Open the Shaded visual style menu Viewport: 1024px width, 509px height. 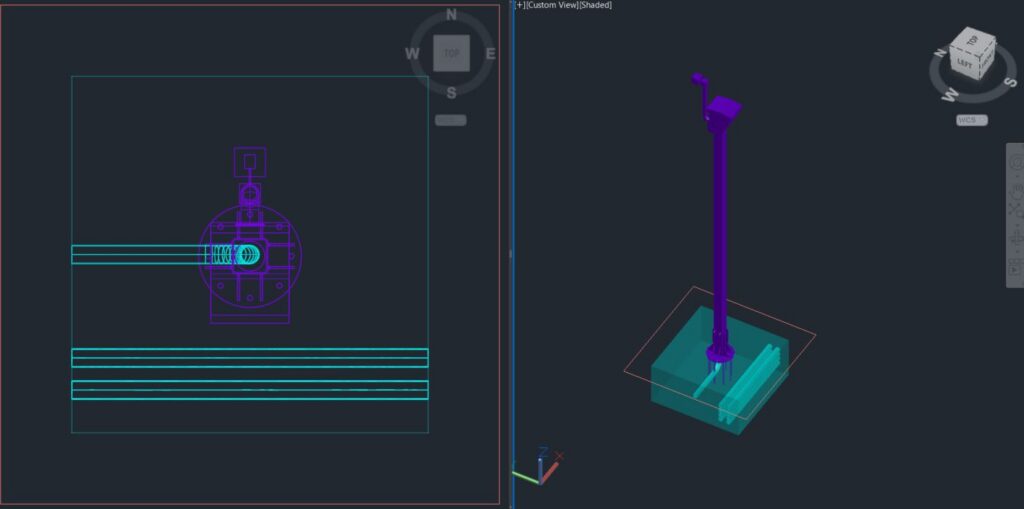pyautogui.click(x=595, y=5)
